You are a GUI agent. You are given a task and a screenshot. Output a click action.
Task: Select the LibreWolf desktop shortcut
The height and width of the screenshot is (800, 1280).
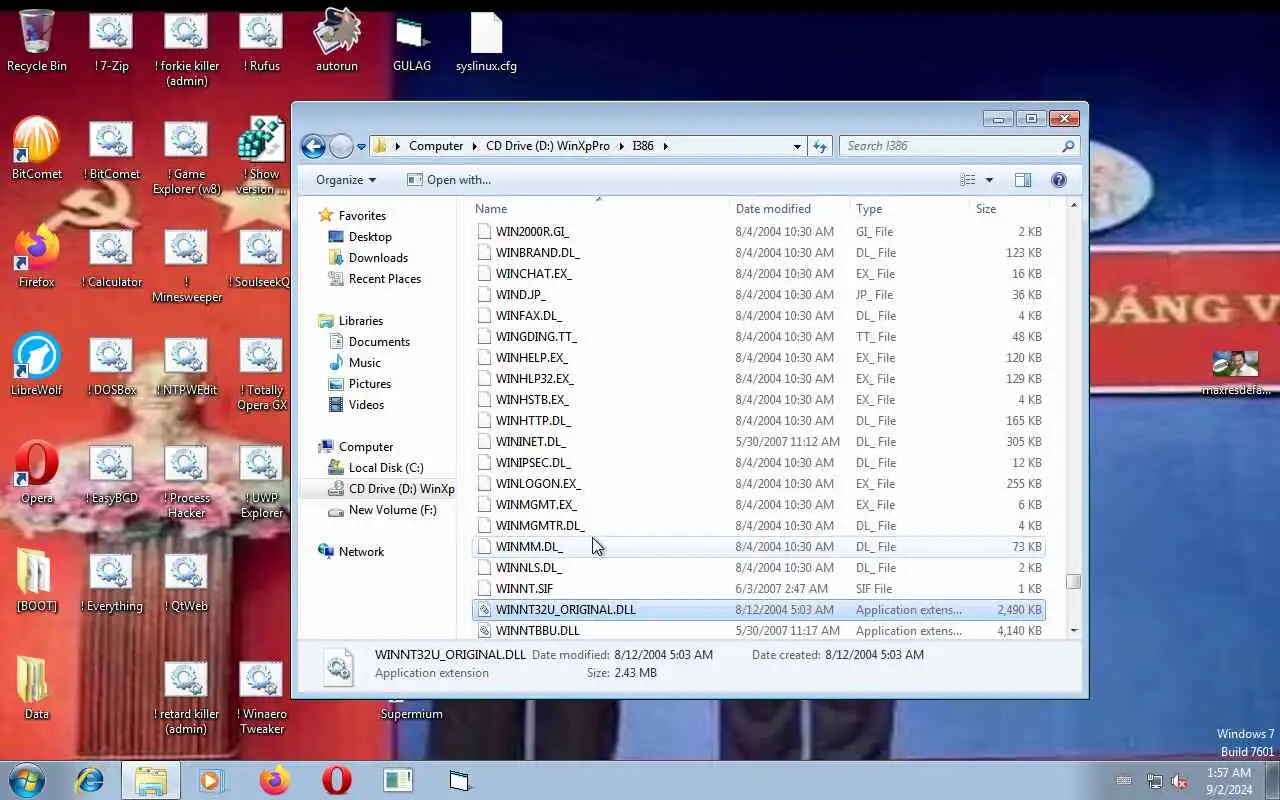click(x=37, y=366)
